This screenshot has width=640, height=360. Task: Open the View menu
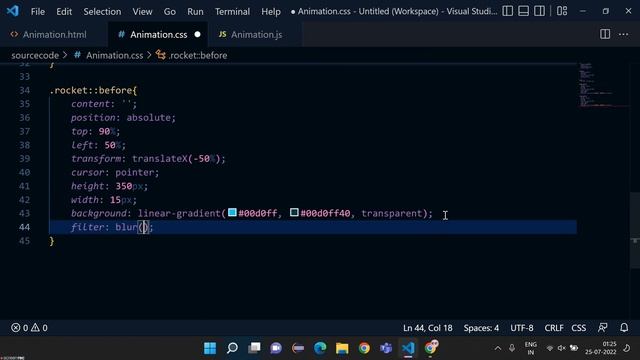(x=142, y=11)
